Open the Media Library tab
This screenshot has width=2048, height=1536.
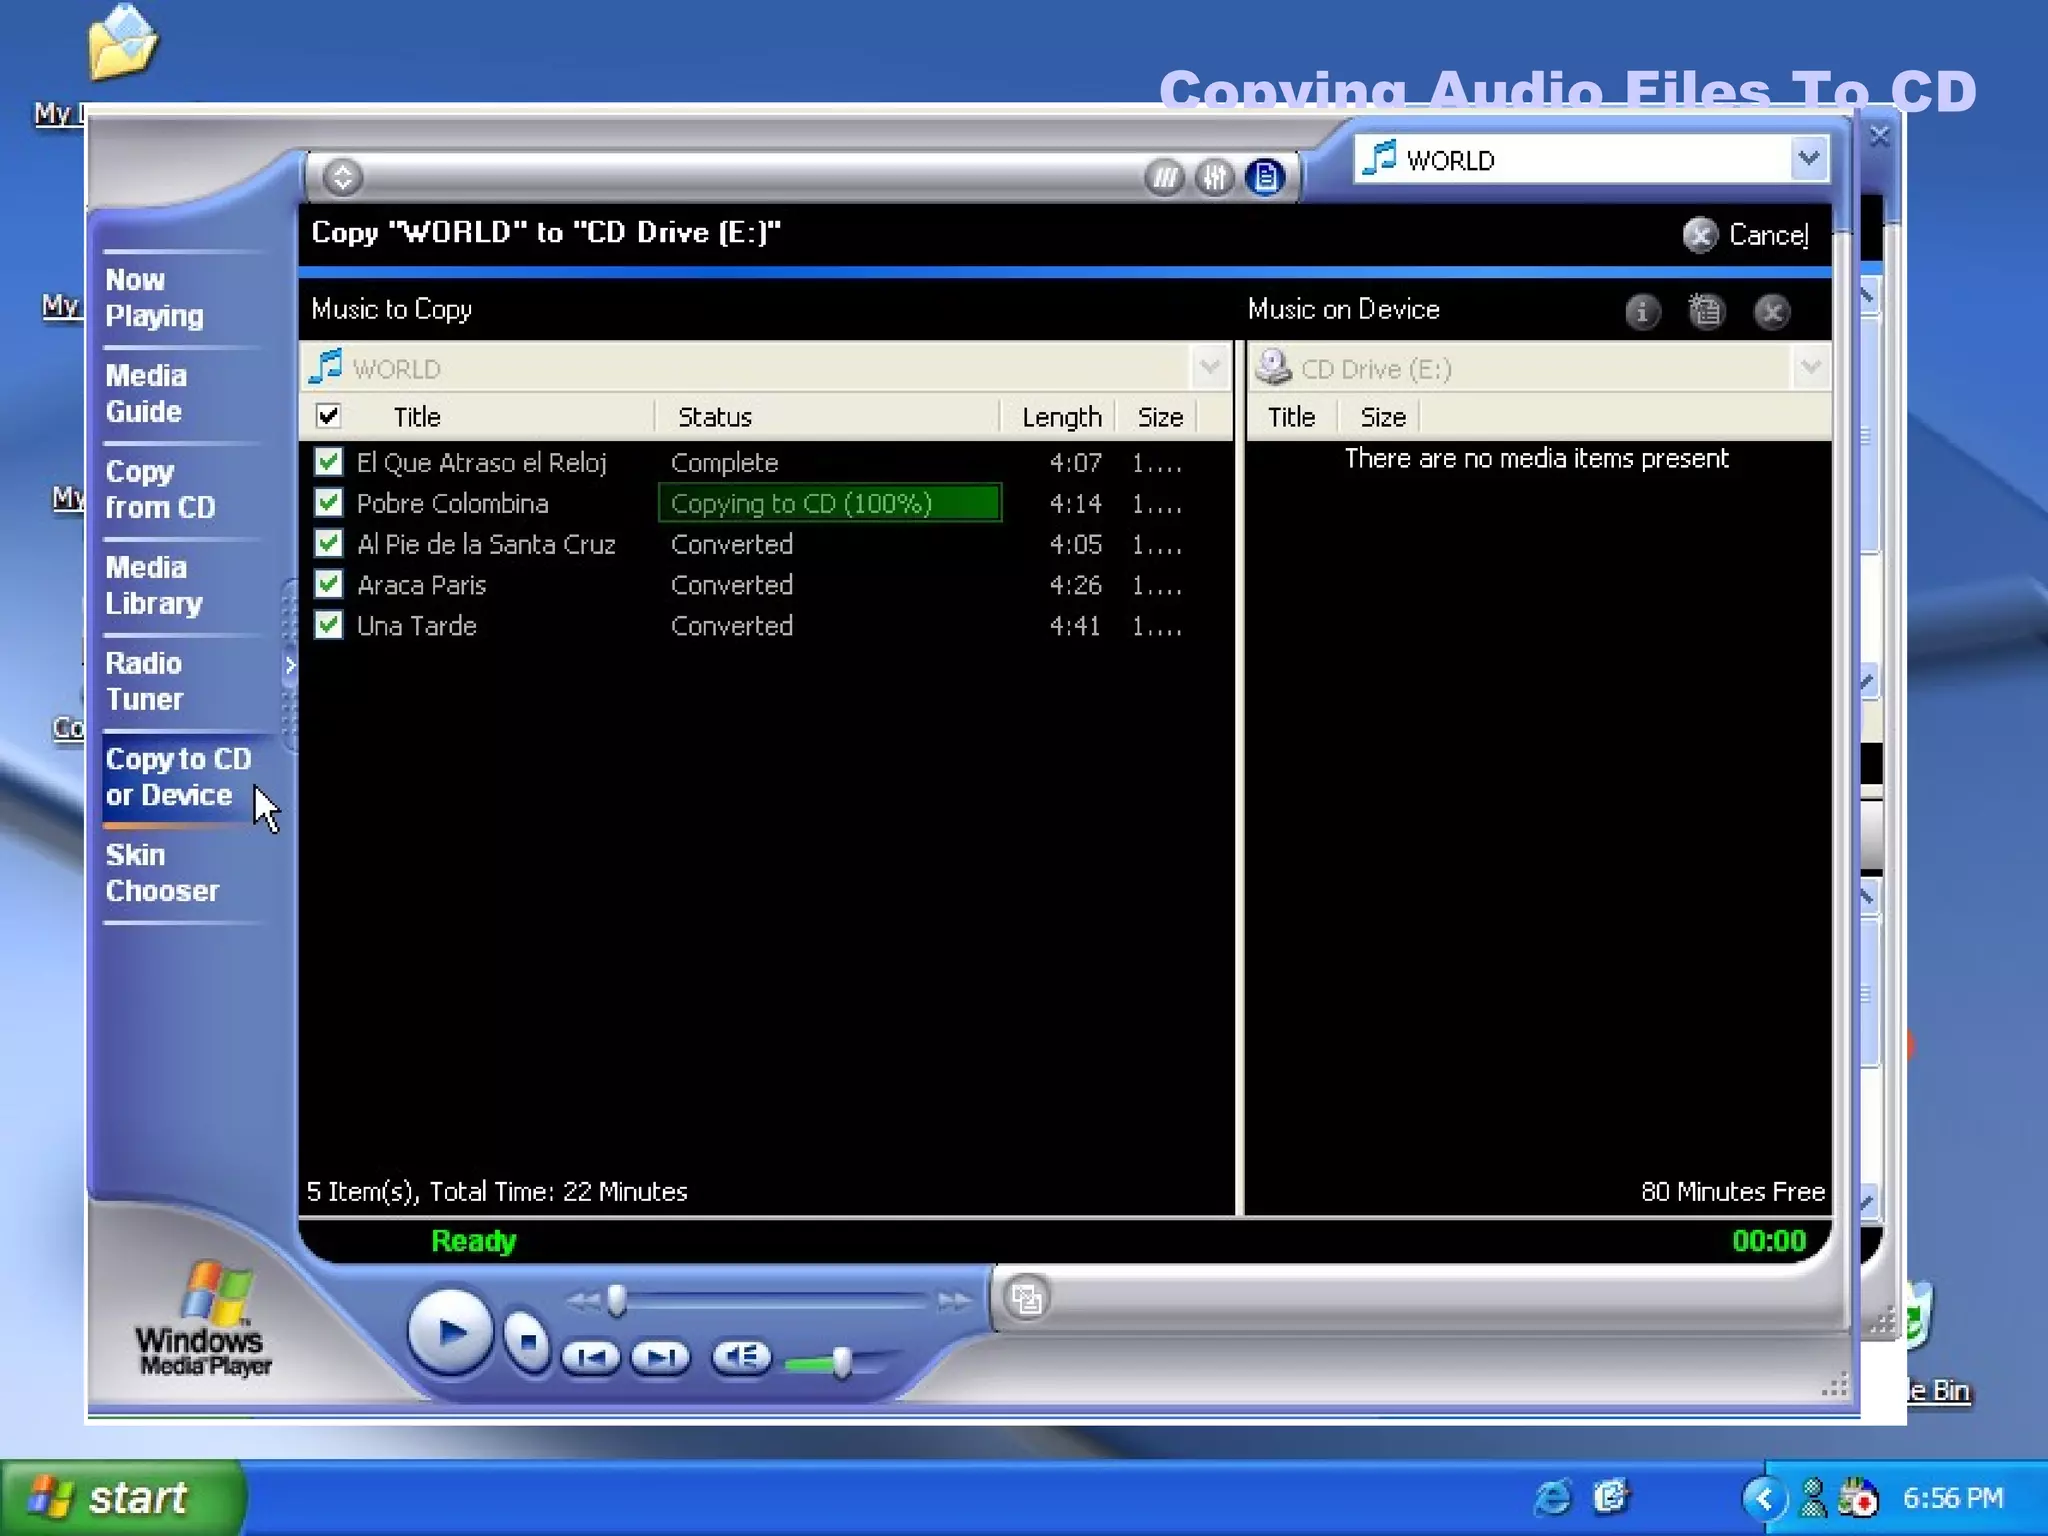154,585
